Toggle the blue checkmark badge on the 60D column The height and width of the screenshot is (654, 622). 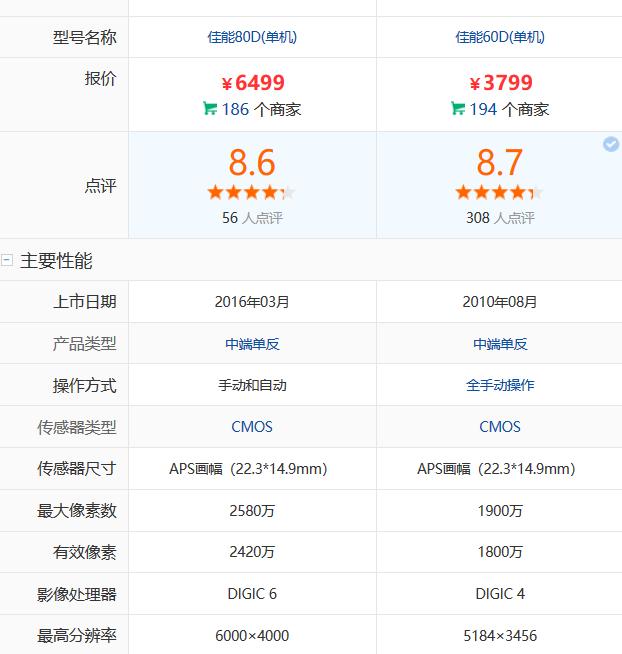point(611,144)
